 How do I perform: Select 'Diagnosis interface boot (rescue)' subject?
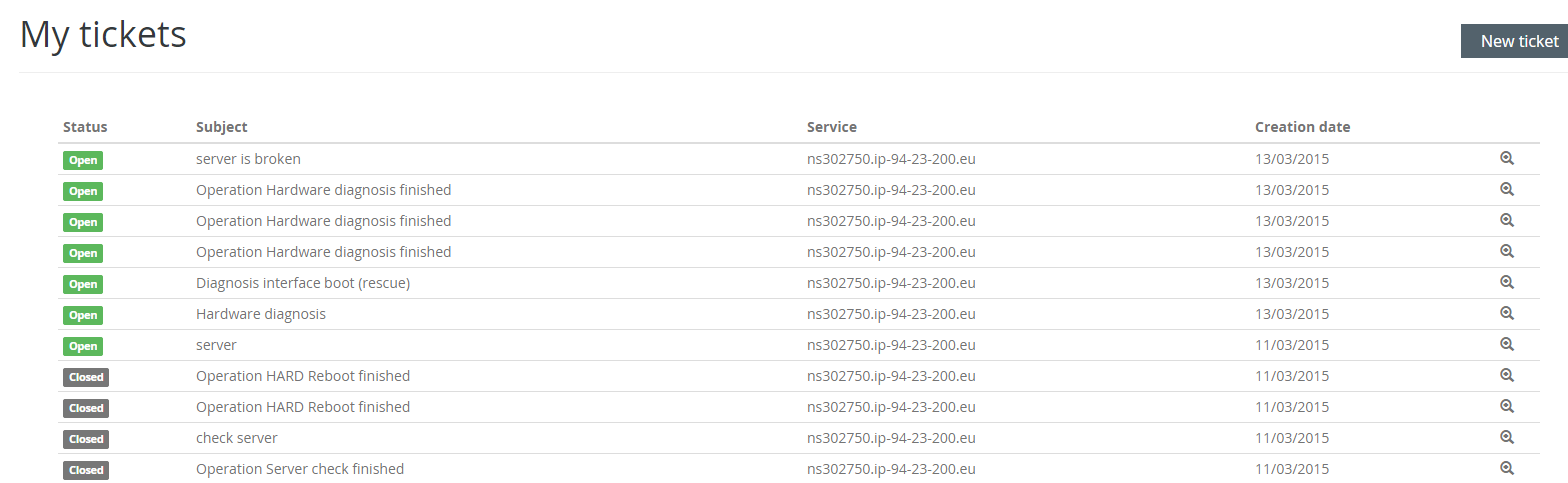coord(303,283)
